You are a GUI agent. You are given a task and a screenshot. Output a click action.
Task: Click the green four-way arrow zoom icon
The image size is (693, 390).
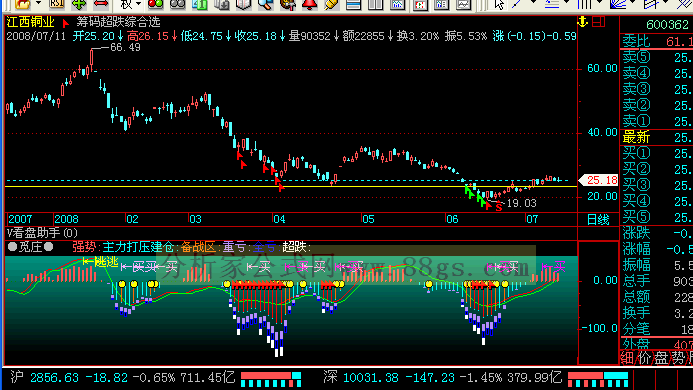click(79, 4)
